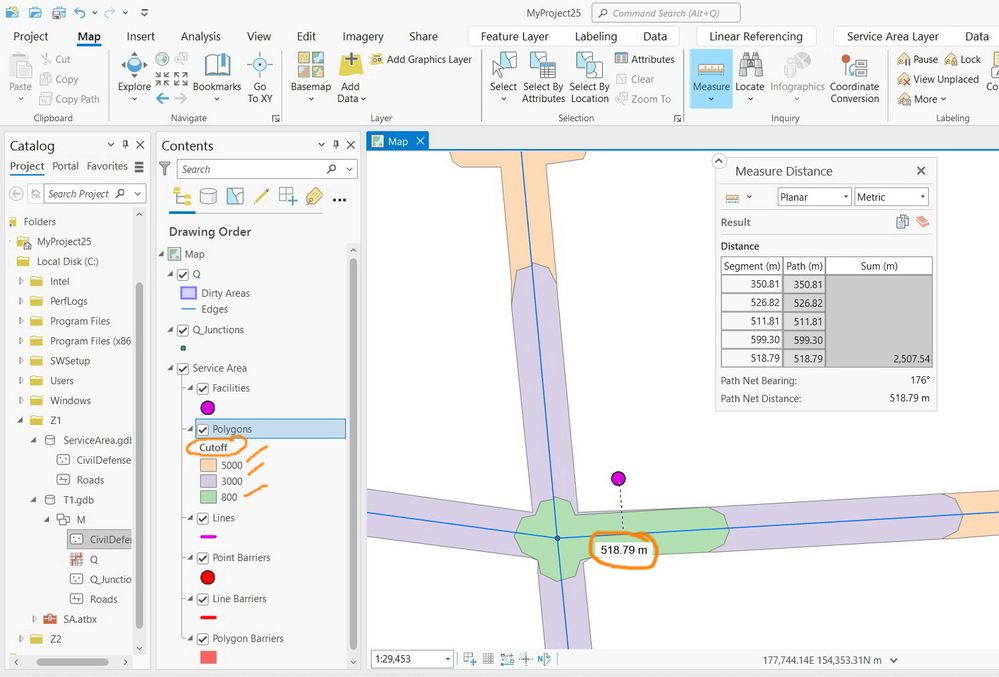Open the Analysis ribbon tab
Screen dimensions: 999x677
(x=200, y=36)
